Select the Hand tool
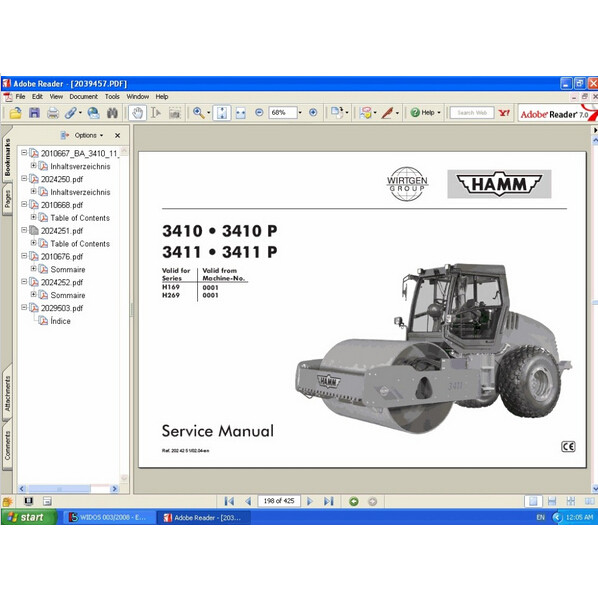Viewport: 598px width, 598px height. pyautogui.click(x=137, y=113)
